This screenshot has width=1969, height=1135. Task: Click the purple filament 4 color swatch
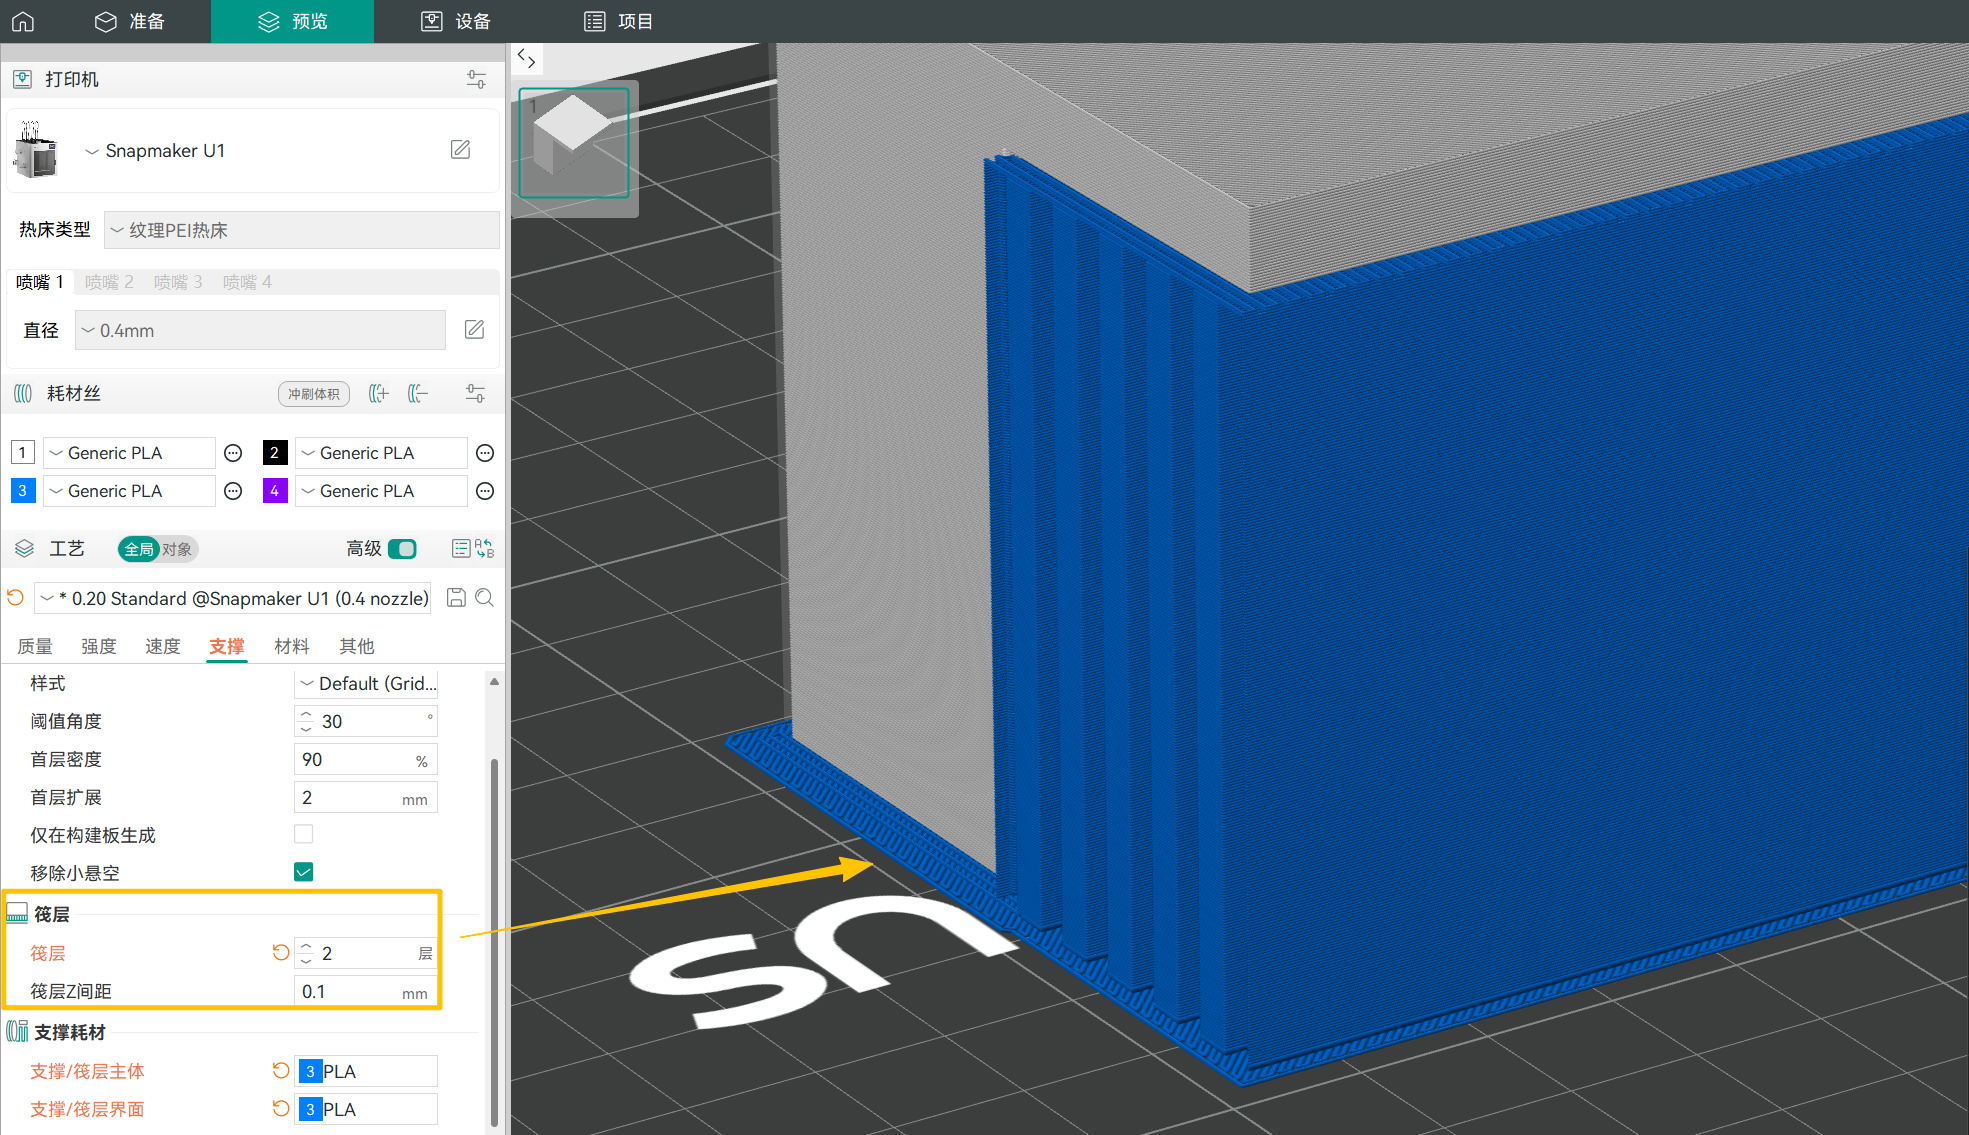pyautogui.click(x=275, y=491)
